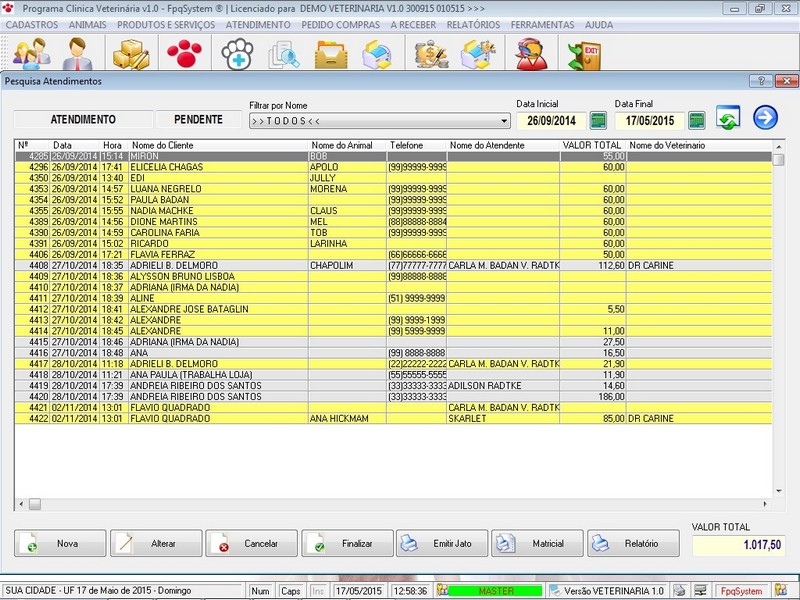The height and width of the screenshot is (600, 800).
Task: Open the Data Final calendar picker
Action: click(696, 120)
